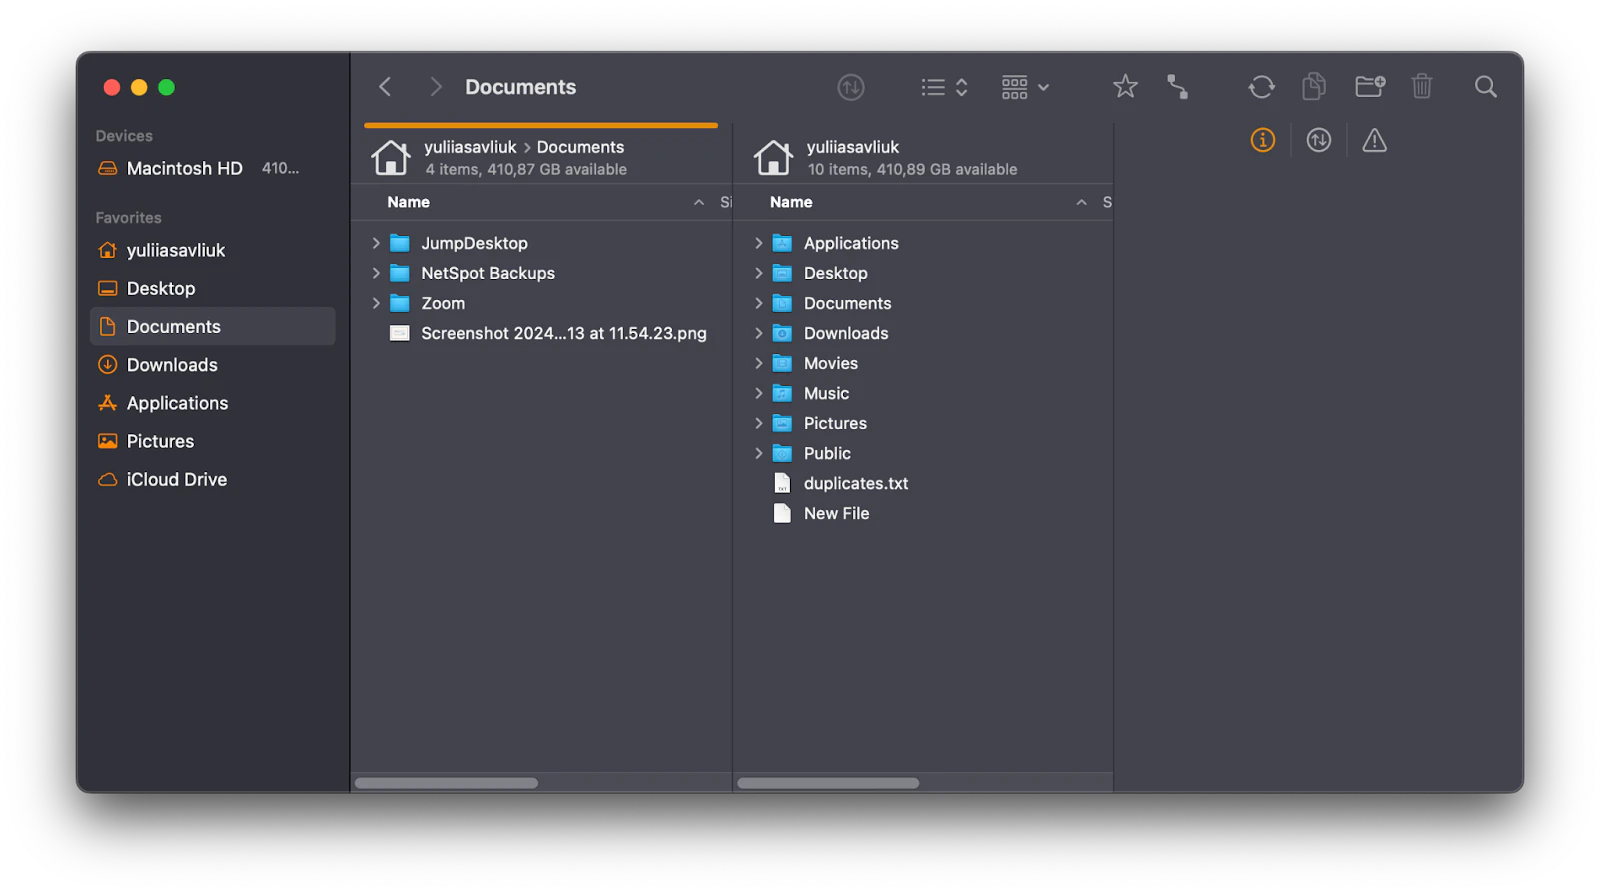
Task: Click the copy files icon in toolbar
Action: tap(1314, 87)
